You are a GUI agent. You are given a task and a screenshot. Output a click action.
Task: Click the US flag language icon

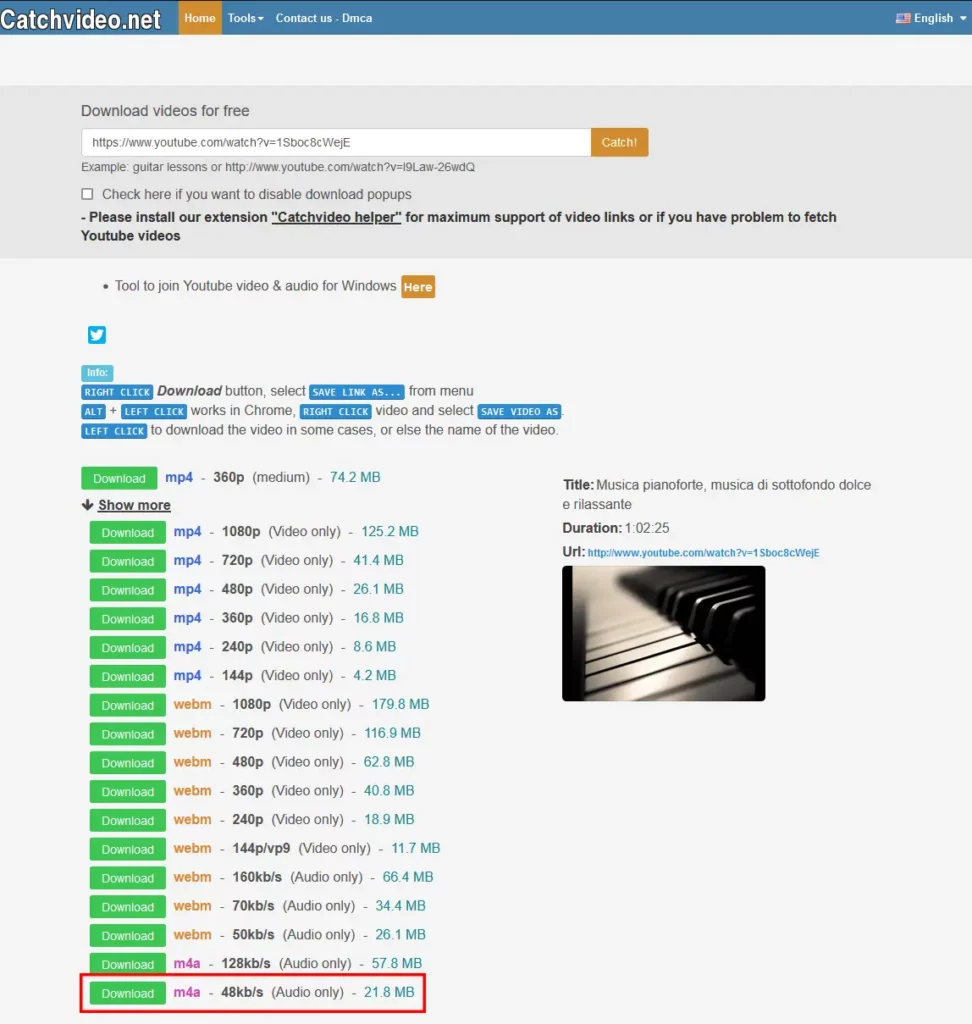(903, 18)
